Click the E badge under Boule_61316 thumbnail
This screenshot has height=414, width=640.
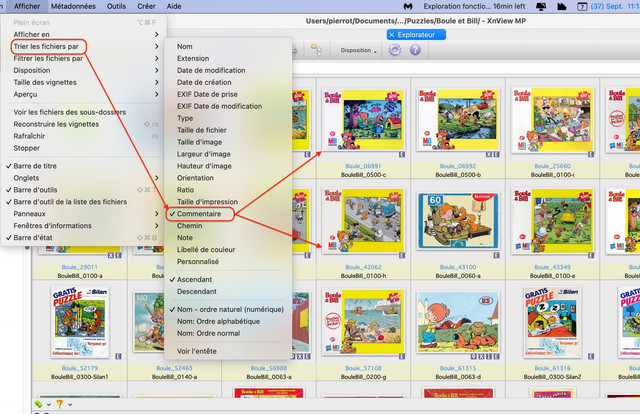pos(591,356)
